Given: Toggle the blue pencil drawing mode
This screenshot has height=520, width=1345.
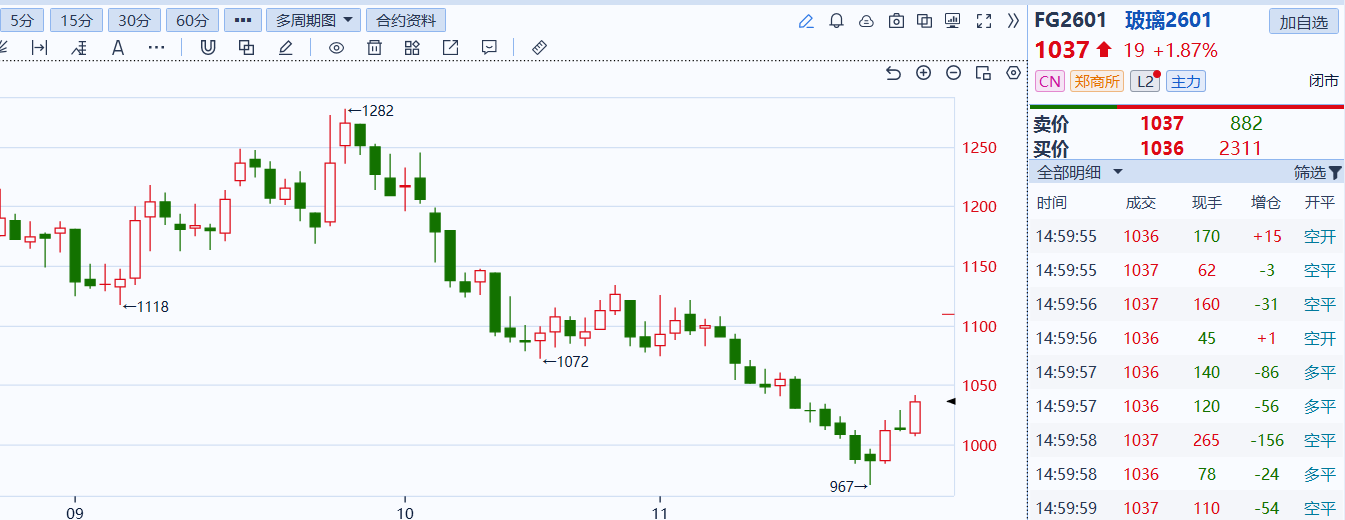Looking at the screenshot, I should (807, 21).
